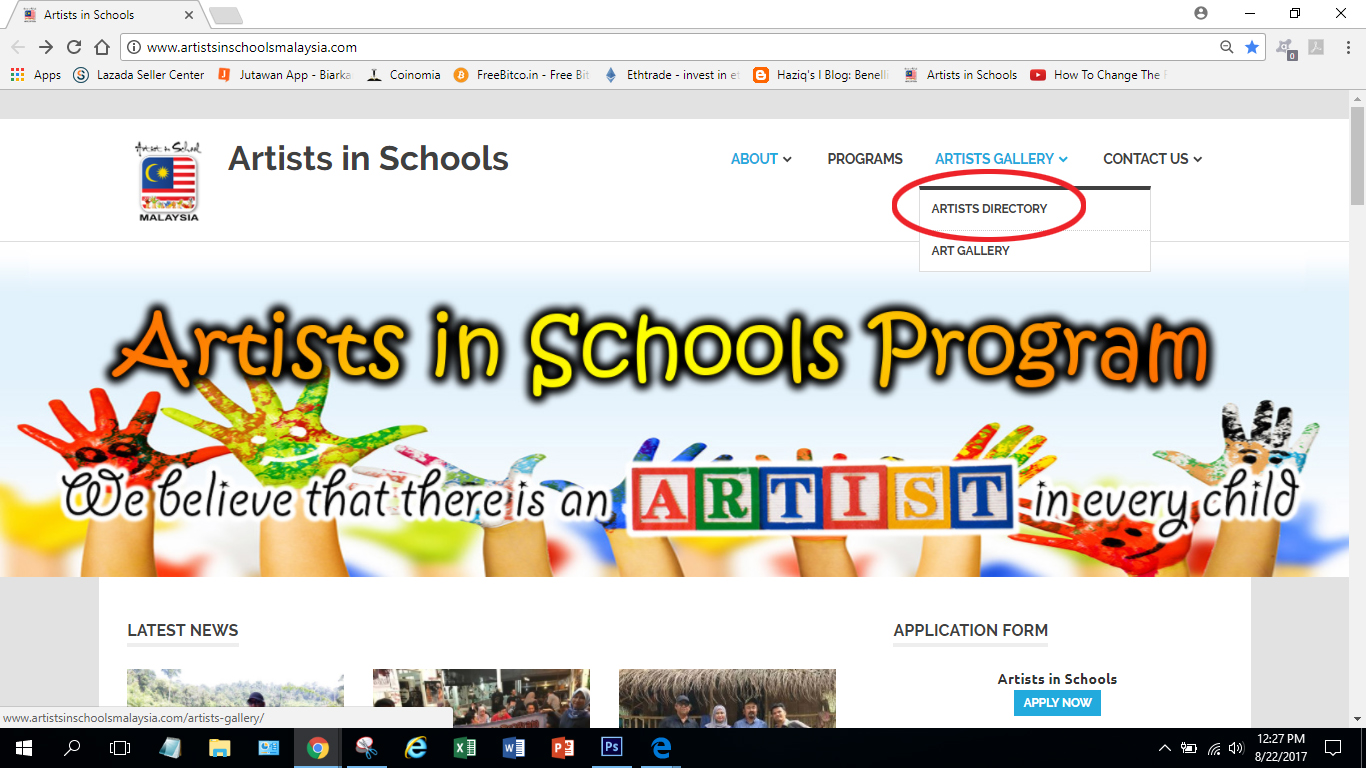Click the browser reload button
Screen dimensions: 1366x768
(74, 47)
